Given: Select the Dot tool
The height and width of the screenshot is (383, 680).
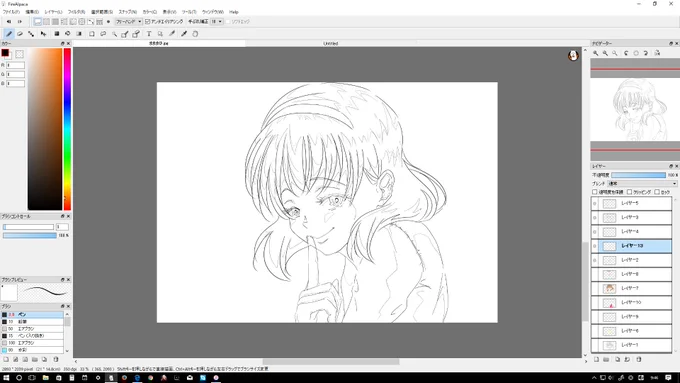Looking at the screenshot, I should (31, 34).
